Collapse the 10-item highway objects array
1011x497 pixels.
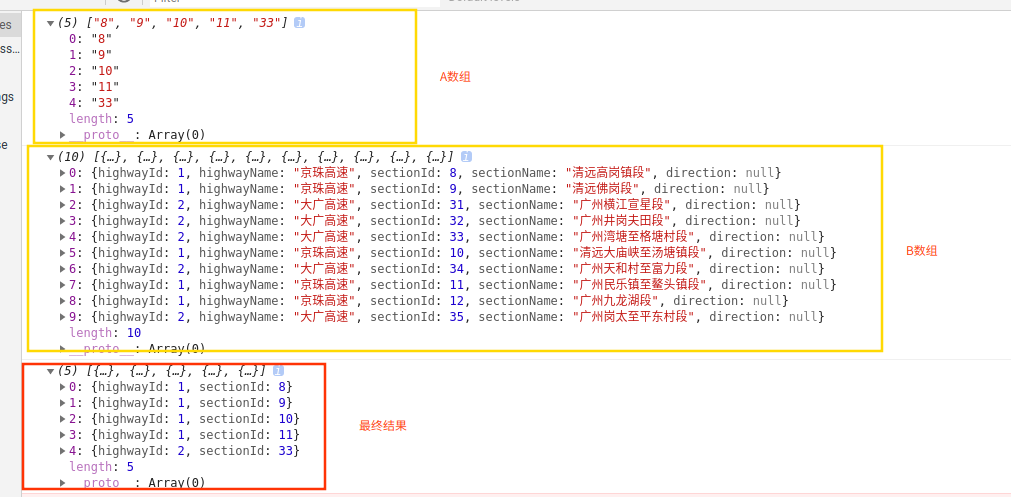coord(51,157)
